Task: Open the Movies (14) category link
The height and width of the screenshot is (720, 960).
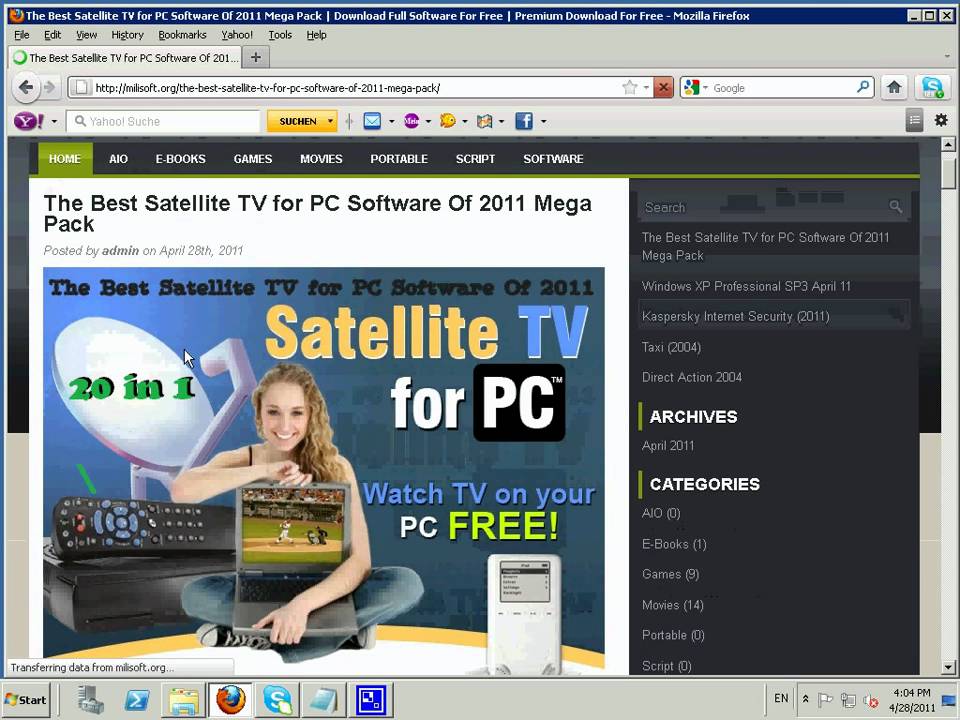Action: [673, 605]
